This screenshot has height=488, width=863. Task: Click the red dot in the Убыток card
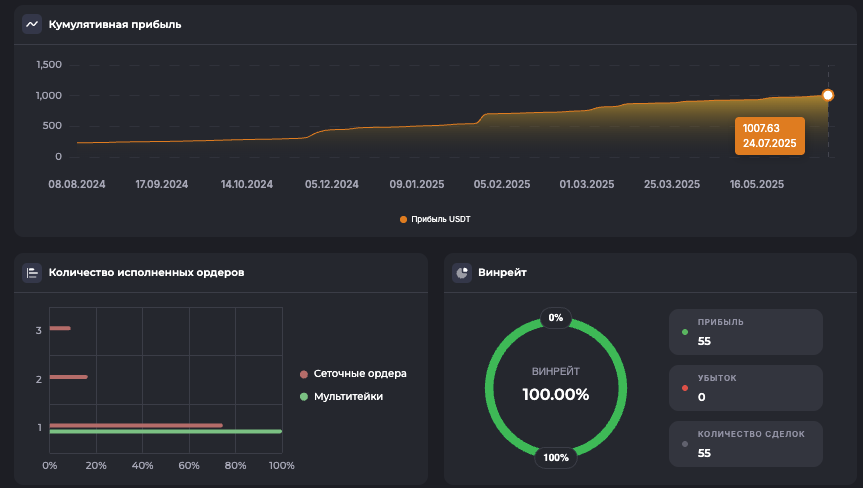click(684, 388)
